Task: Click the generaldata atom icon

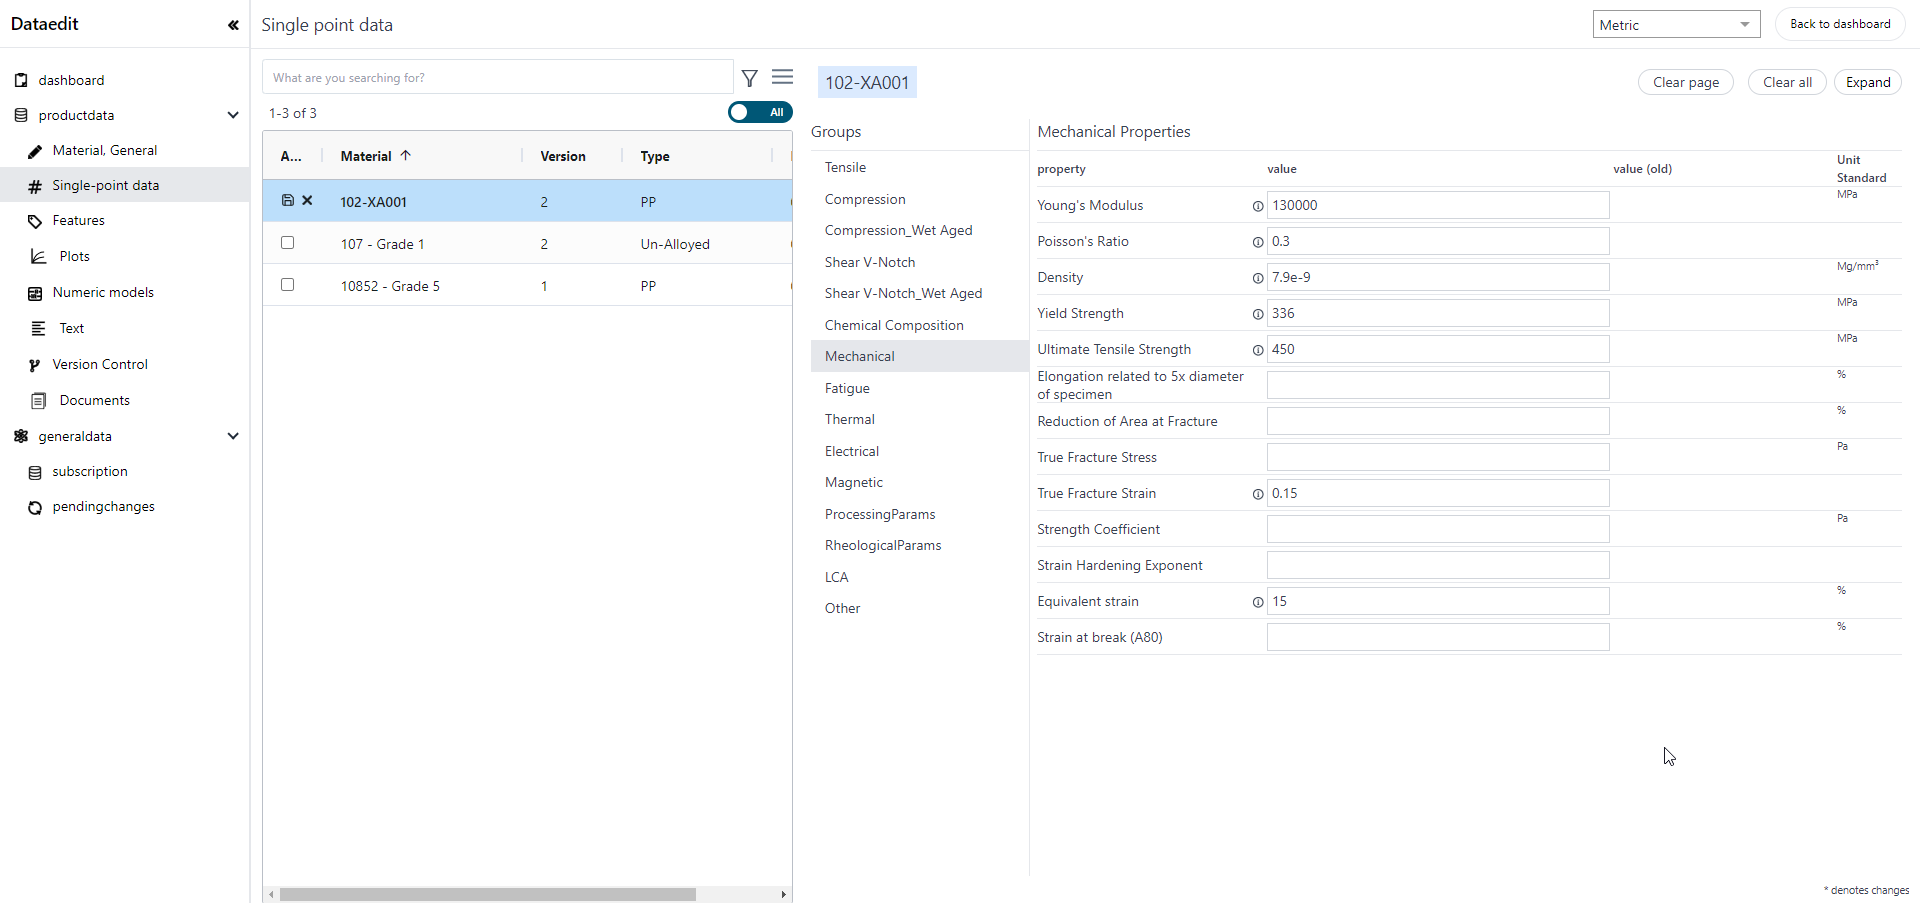Action: click(x=21, y=436)
